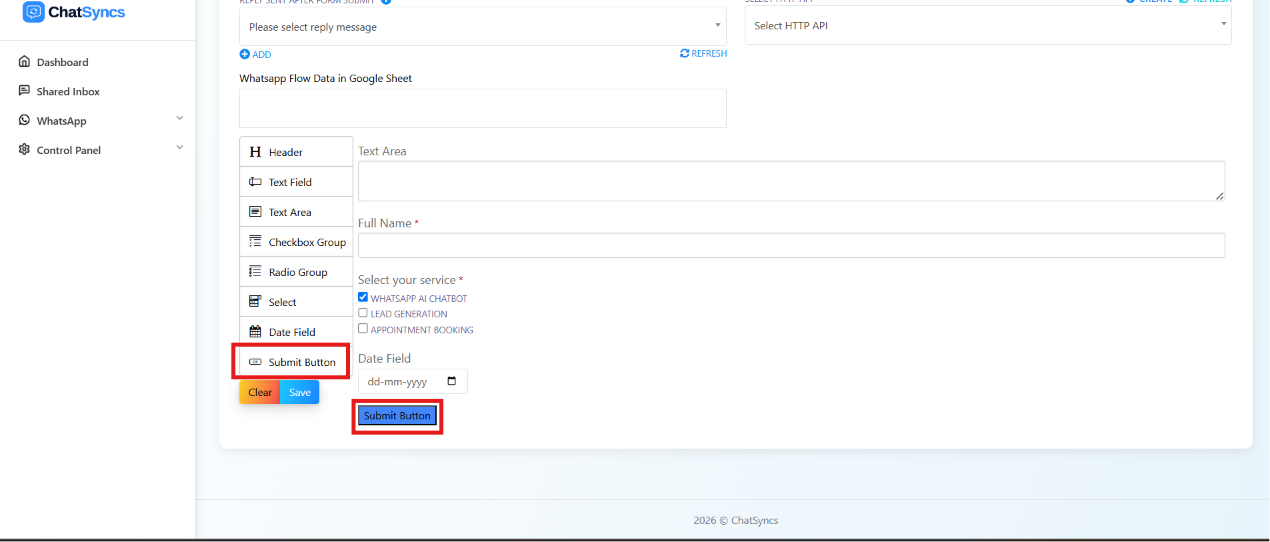Image resolution: width=1270 pixels, height=542 pixels.
Task: Open the Select HTTP API dropdown
Action: point(988,25)
